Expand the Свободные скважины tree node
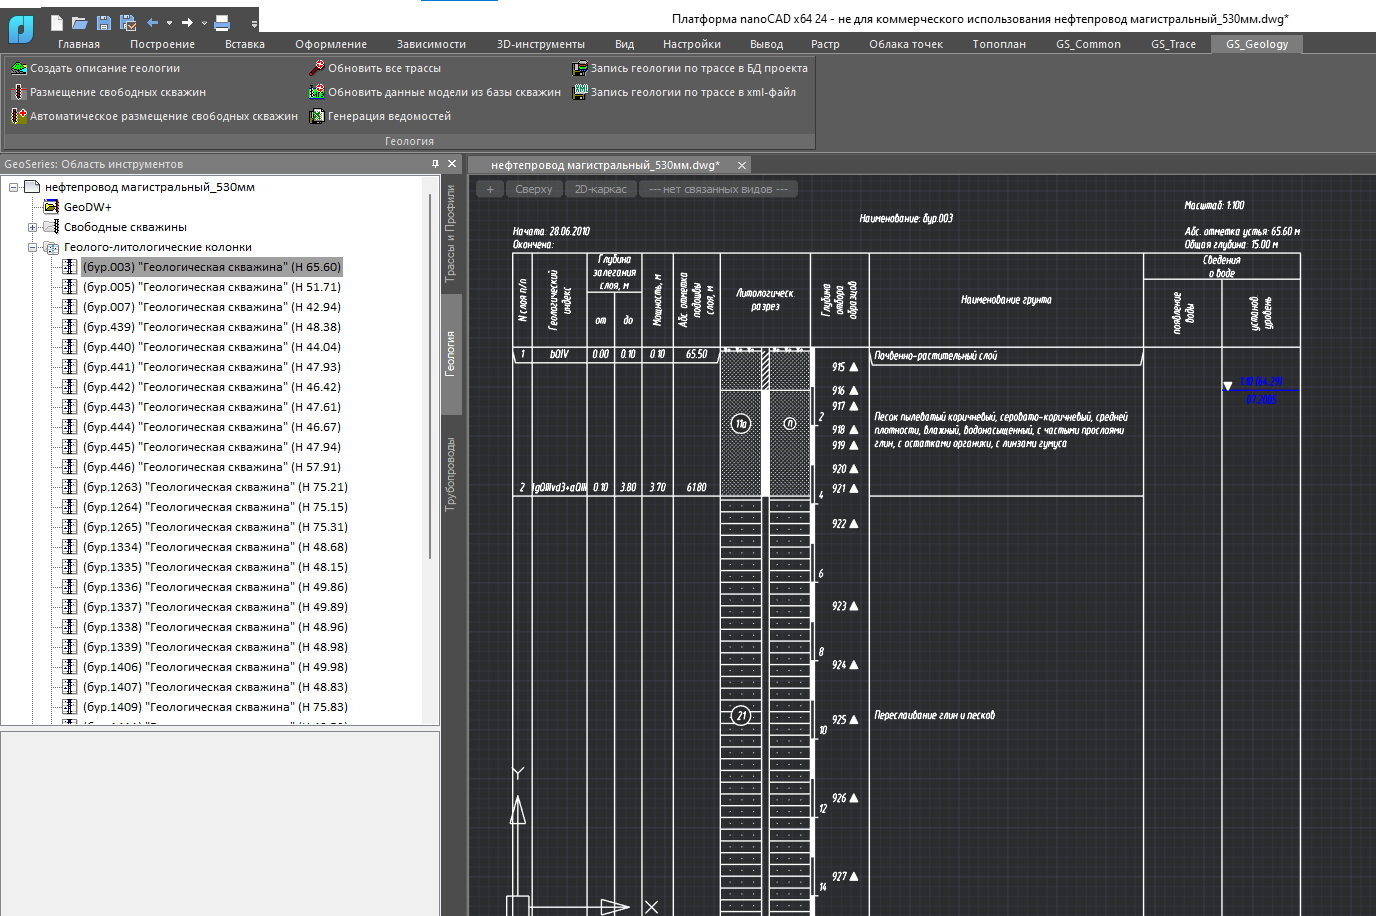This screenshot has height=916, width=1376. pyautogui.click(x=33, y=227)
